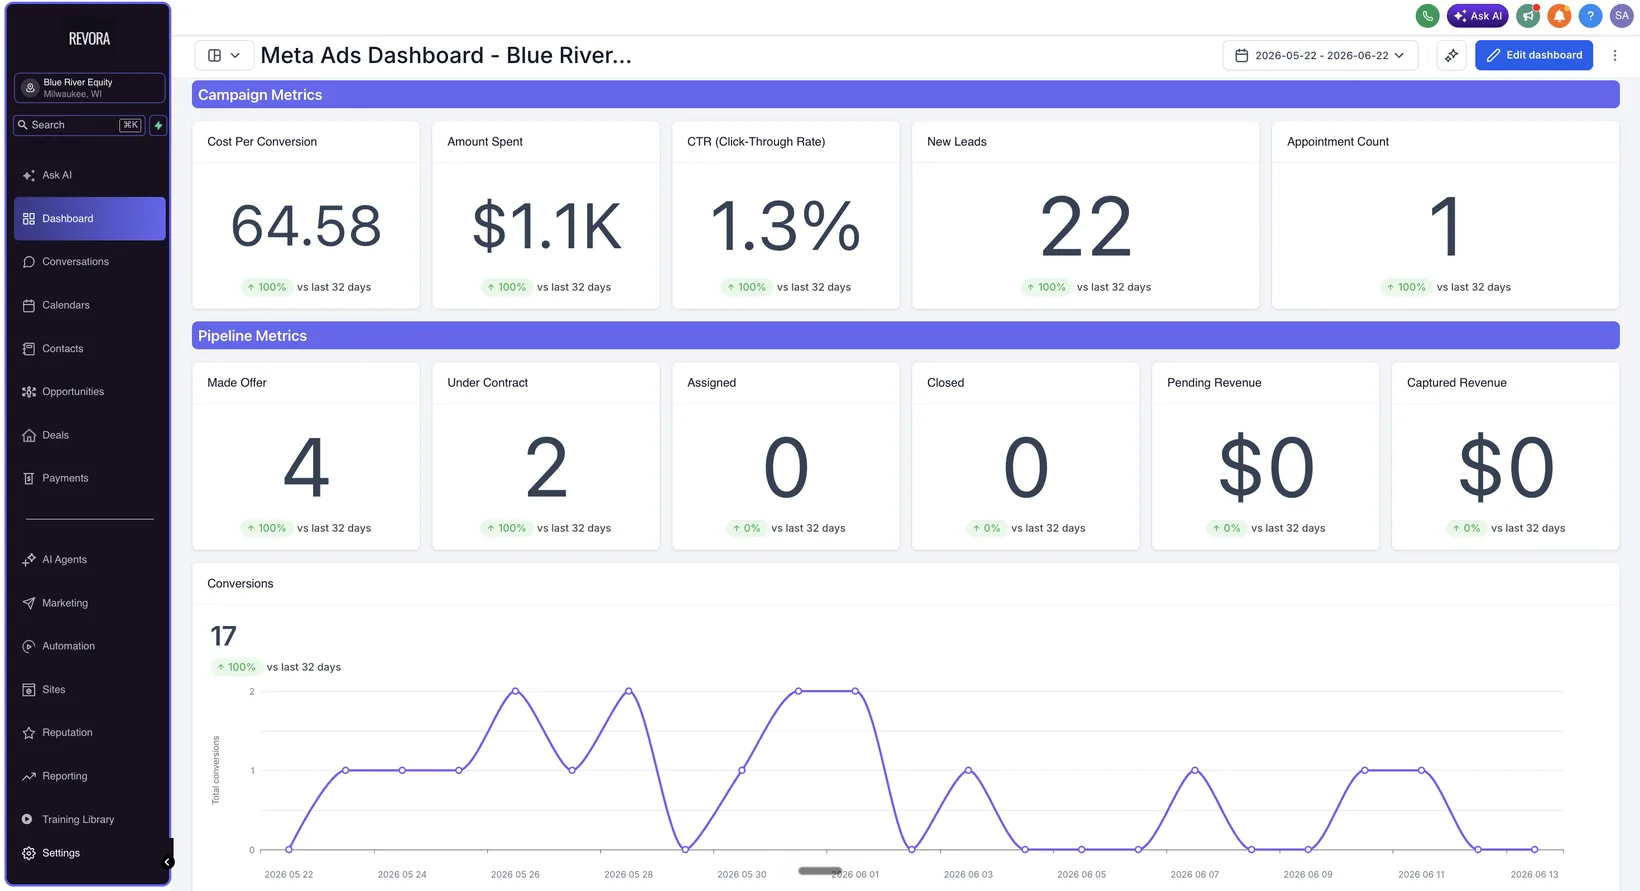Open Settings in the sidebar
1640x891 pixels.
tap(90, 853)
